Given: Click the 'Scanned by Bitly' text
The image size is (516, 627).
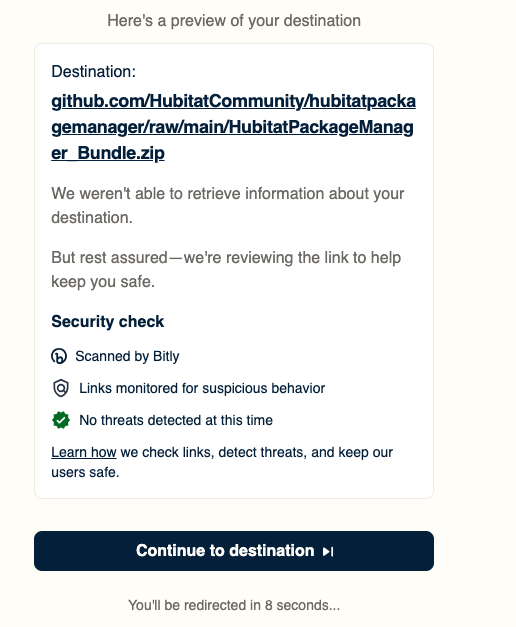Looking at the screenshot, I should coord(127,356).
